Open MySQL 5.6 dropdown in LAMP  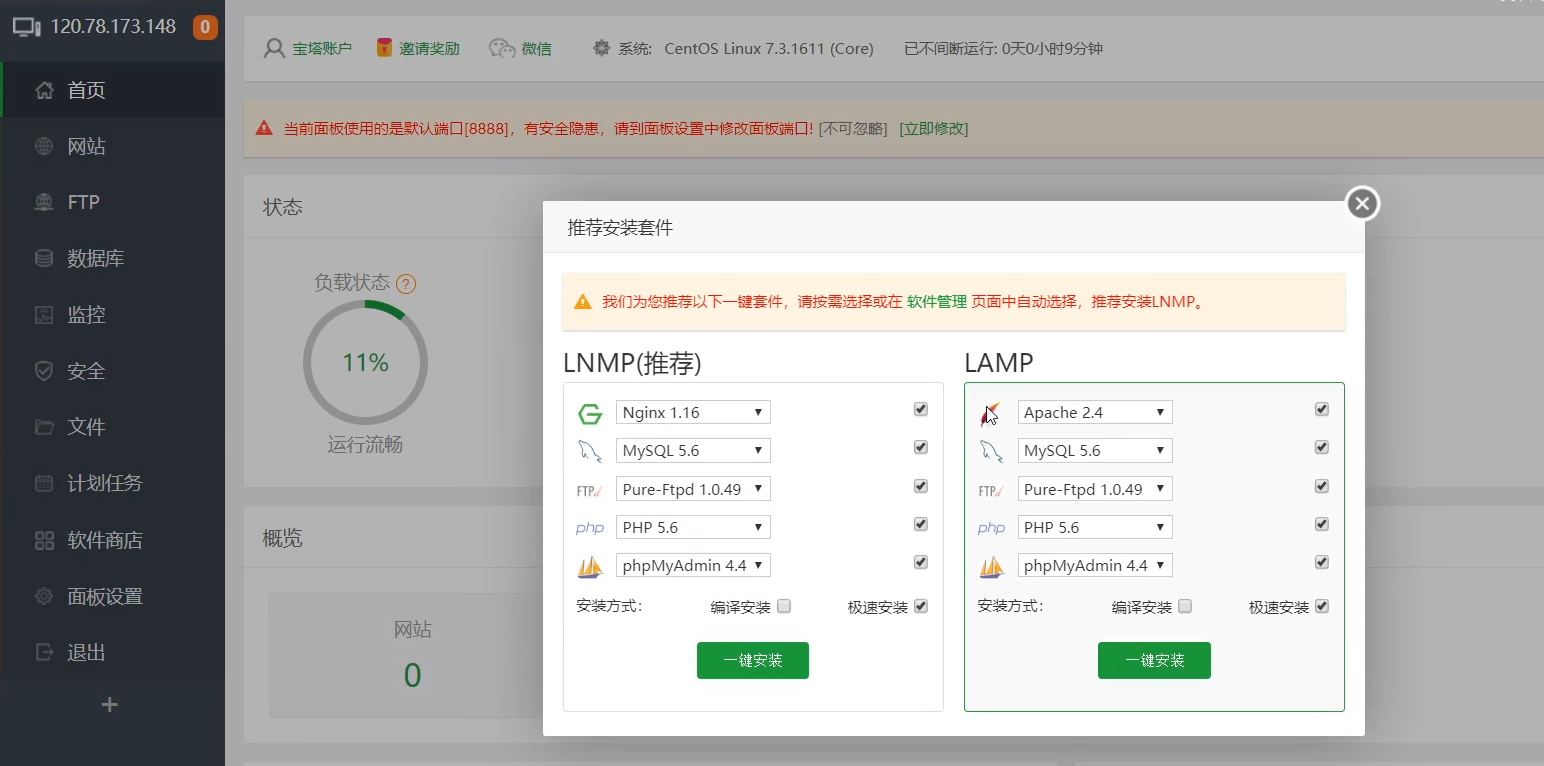[x=1095, y=450]
